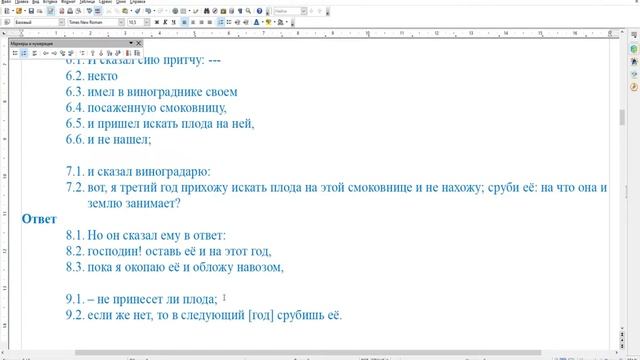Click Move down icon in bullets toolbar
Screen dimensions: 640x360
pos(101,53)
